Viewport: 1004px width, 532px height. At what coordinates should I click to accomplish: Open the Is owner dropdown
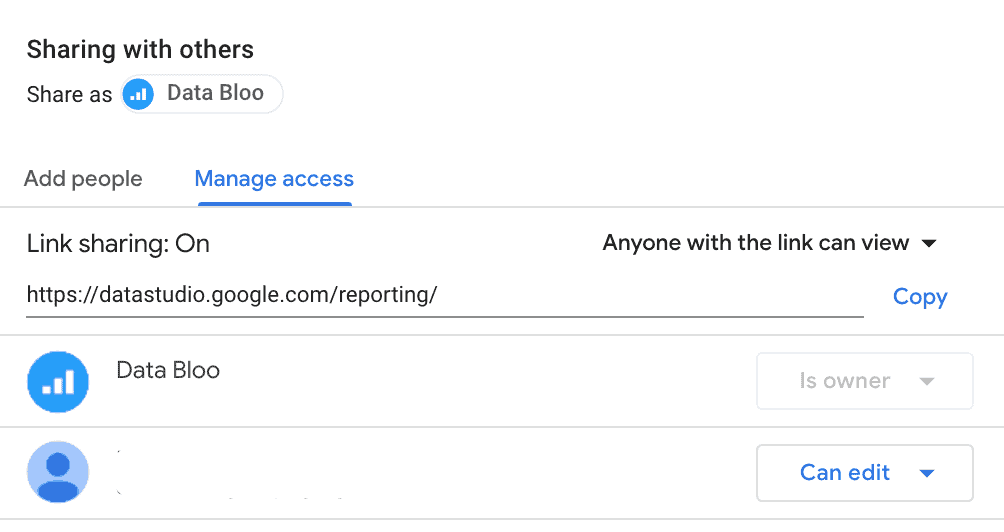(864, 381)
